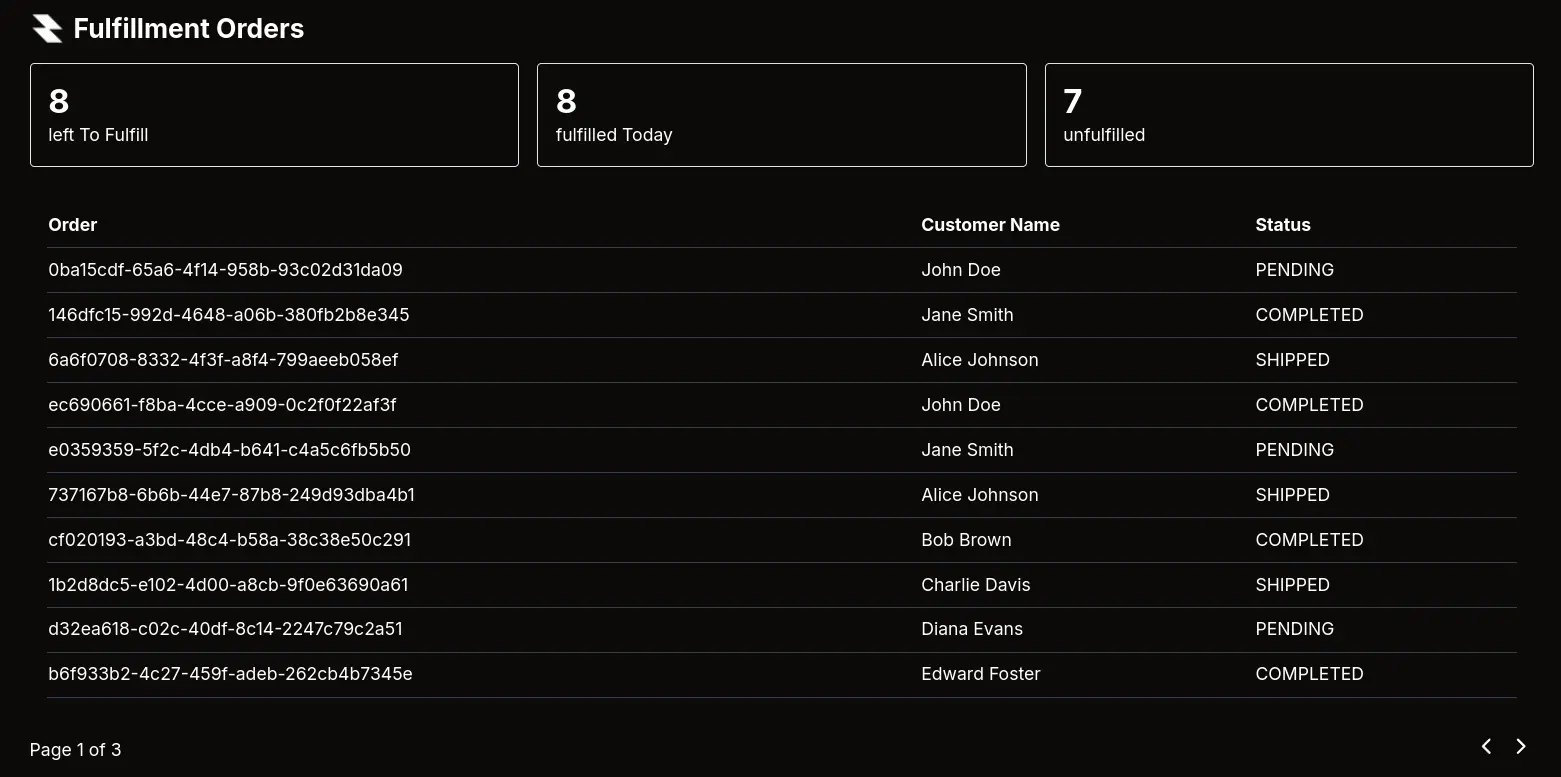This screenshot has width=1561, height=777.
Task: Open order 0ba15cdf-65a6-4f14-958b-93c02d31da09
Action: [225, 270]
